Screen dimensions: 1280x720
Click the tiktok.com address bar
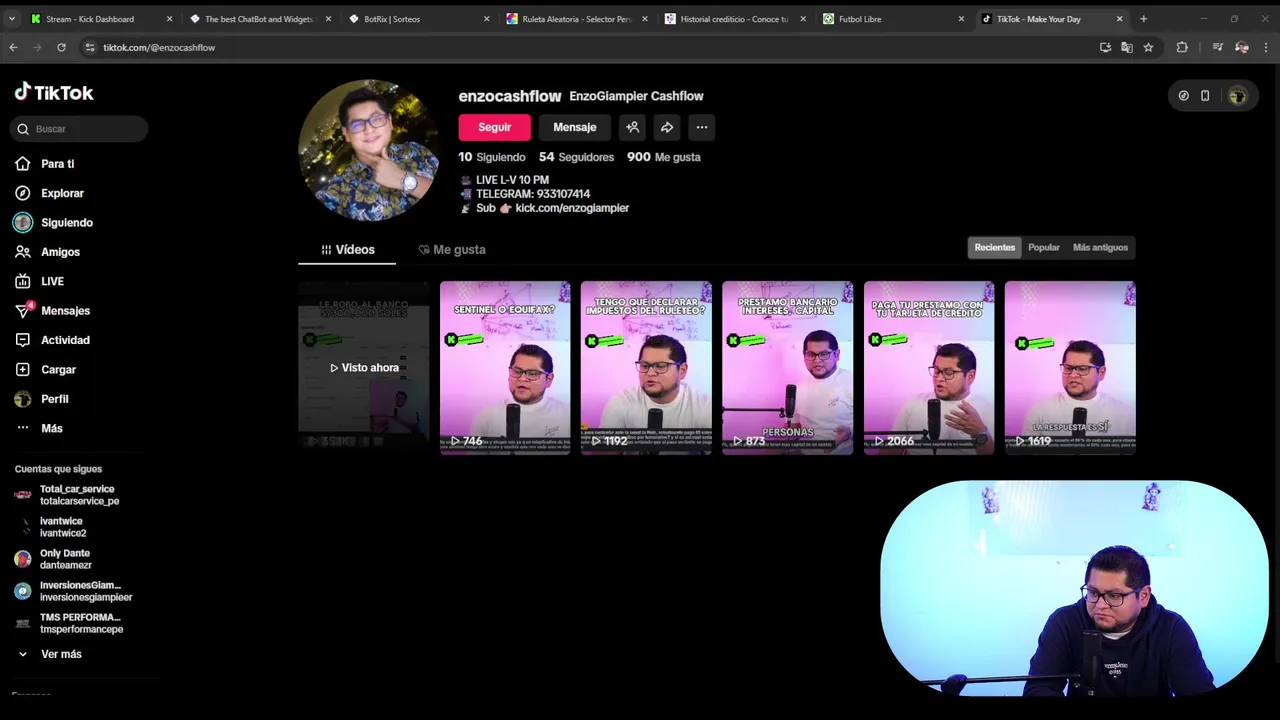(x=590, y=47)
